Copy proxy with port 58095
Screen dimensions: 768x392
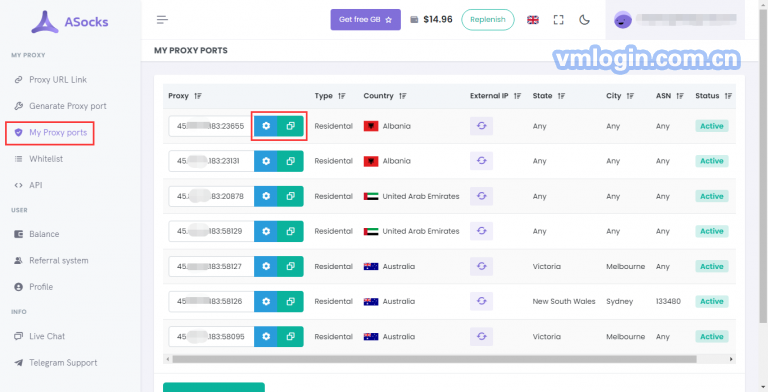click(x=290, y=337)
